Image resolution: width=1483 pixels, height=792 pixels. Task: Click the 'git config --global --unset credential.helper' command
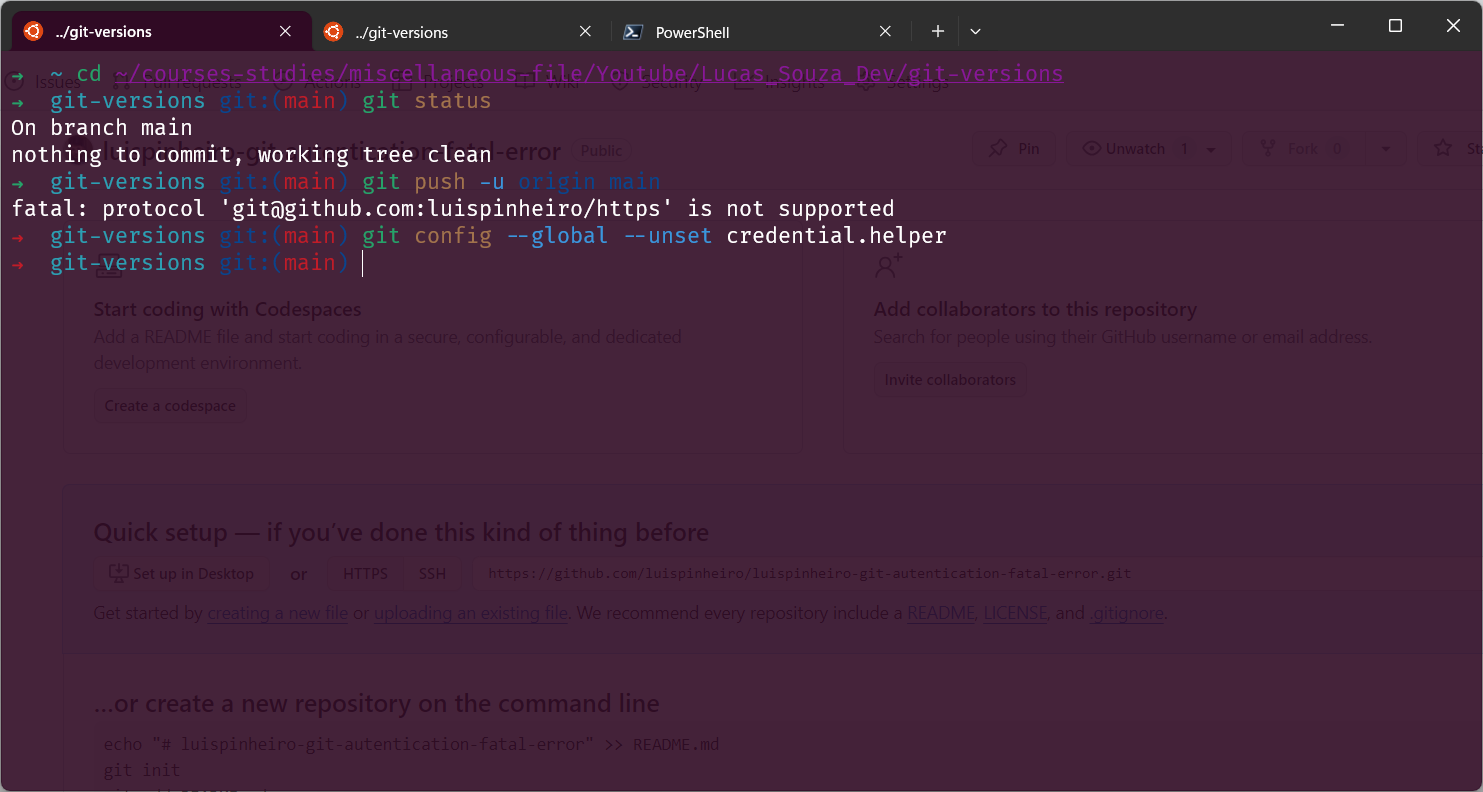(654, 236)
